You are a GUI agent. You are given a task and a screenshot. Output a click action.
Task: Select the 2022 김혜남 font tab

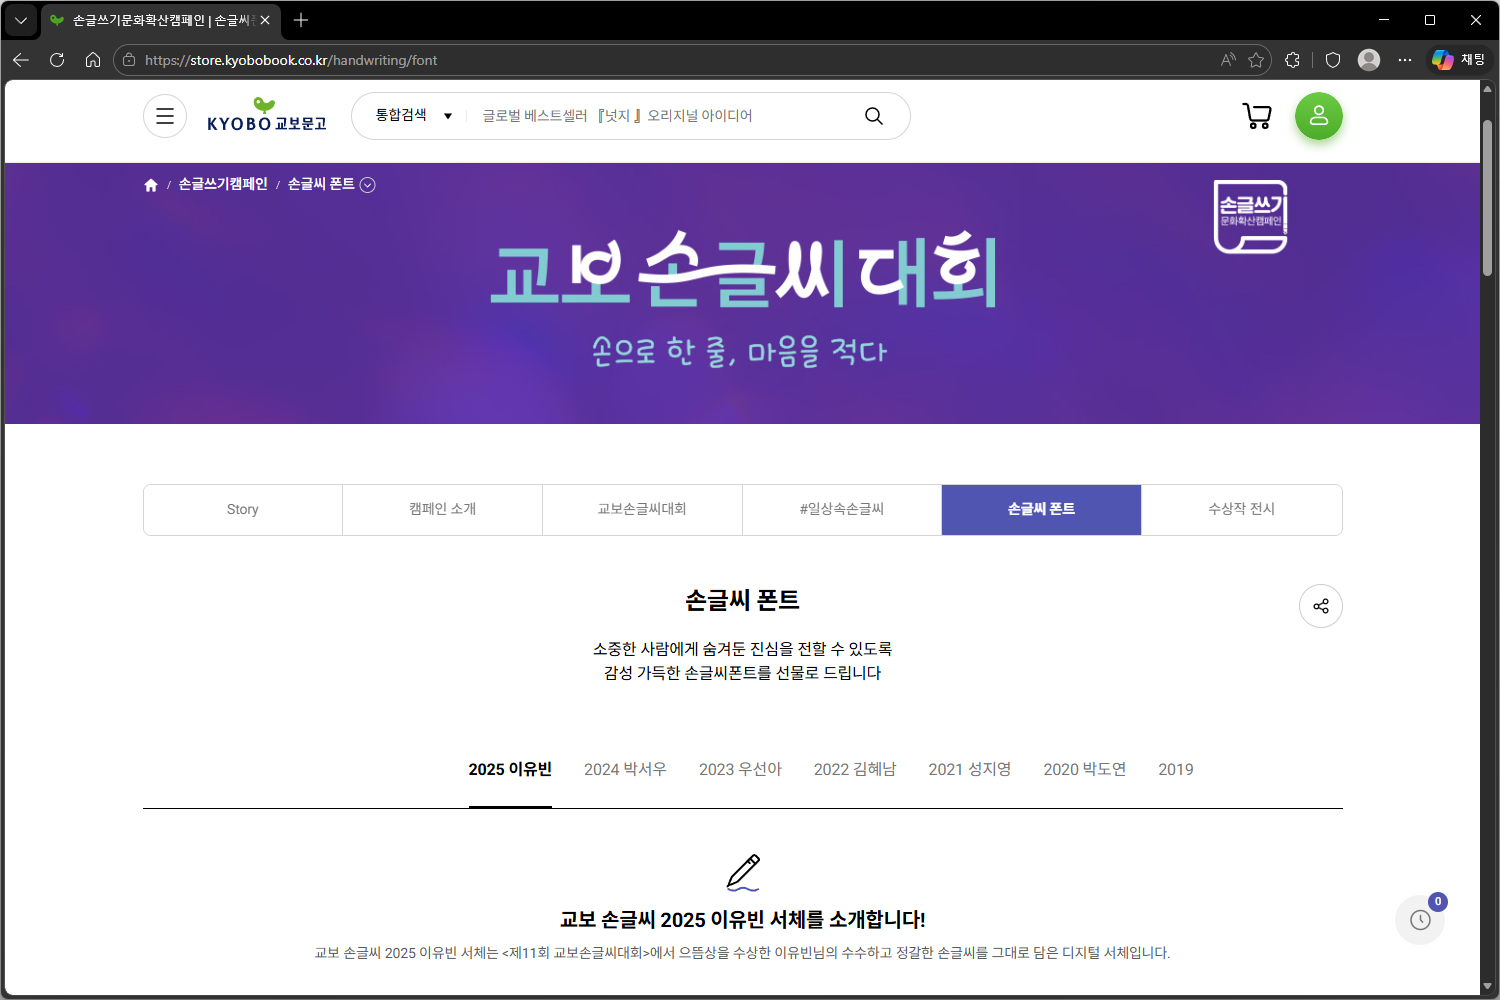tap(855, 770)
